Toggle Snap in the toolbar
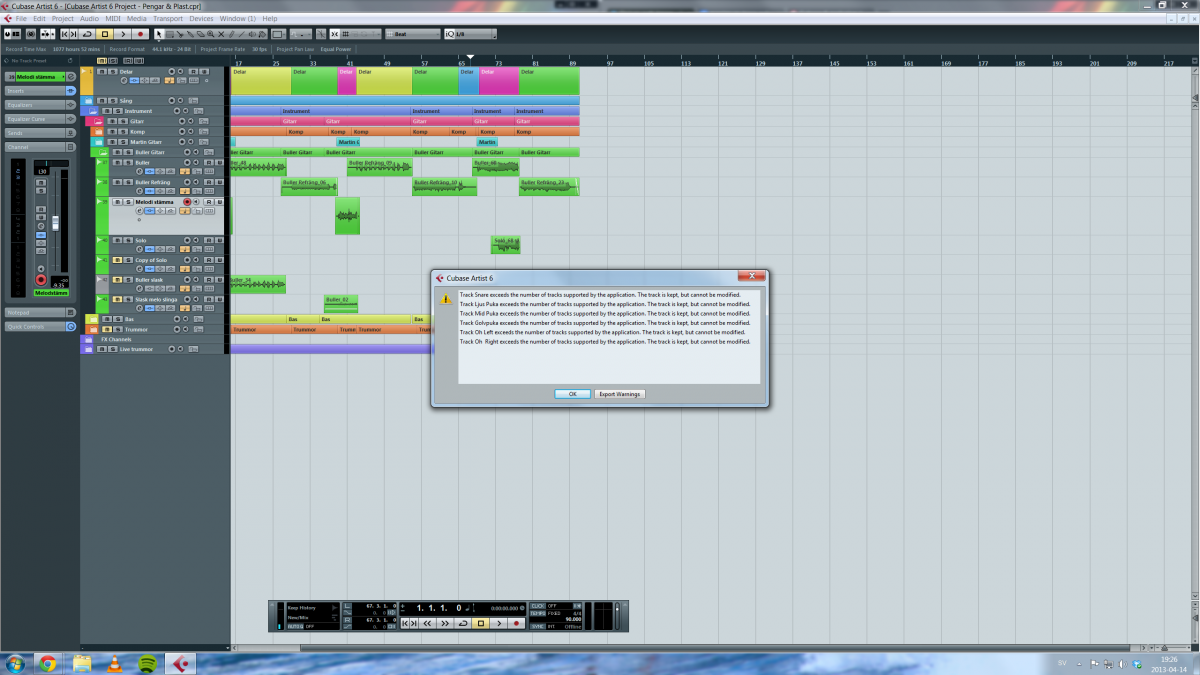Image resolution: width=1200 pixels, height=675 pixels. [333, 34]
